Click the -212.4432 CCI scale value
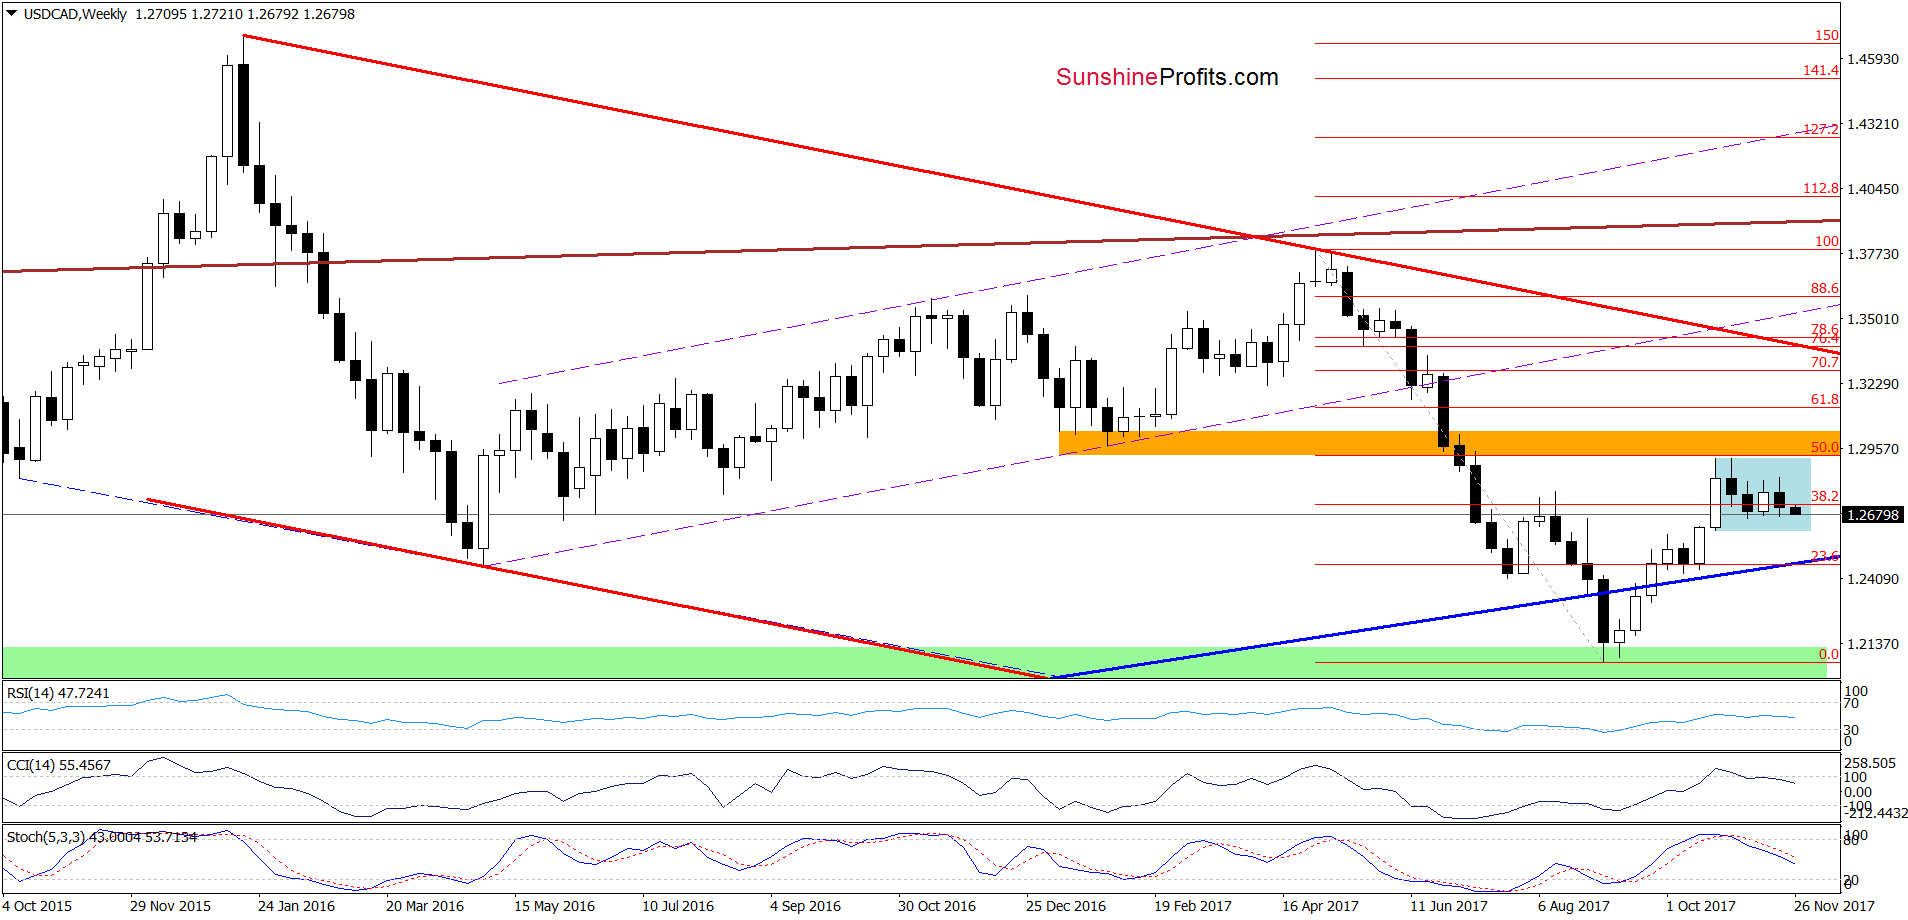1908x920 pixels. coord(1876,813)
